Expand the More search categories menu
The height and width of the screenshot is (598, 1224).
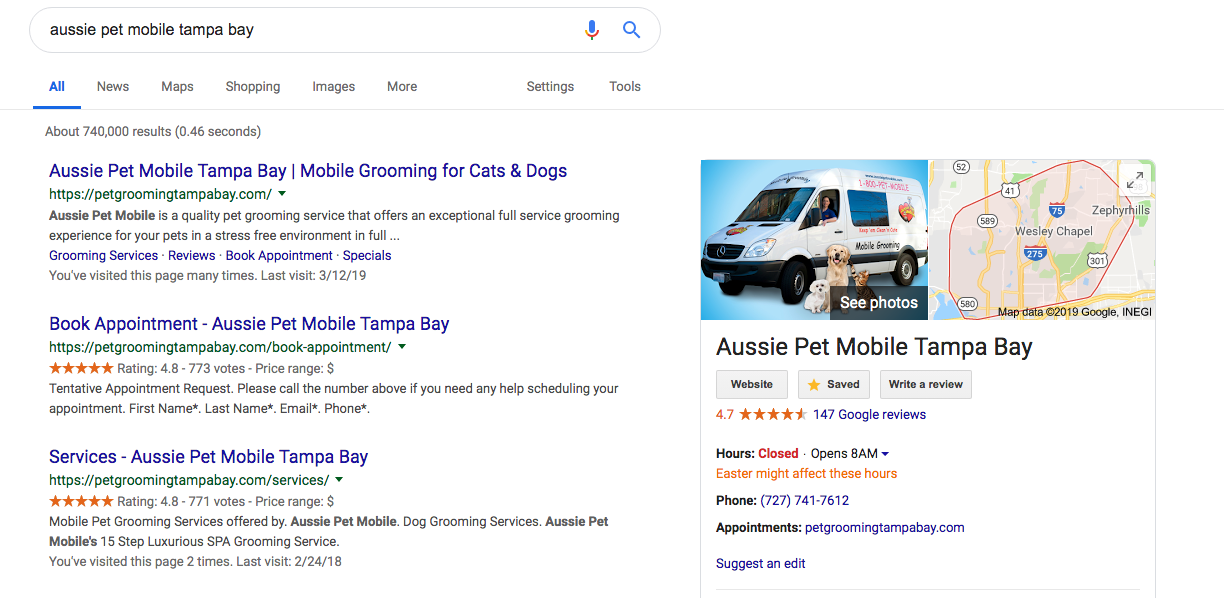pos(402,87)
